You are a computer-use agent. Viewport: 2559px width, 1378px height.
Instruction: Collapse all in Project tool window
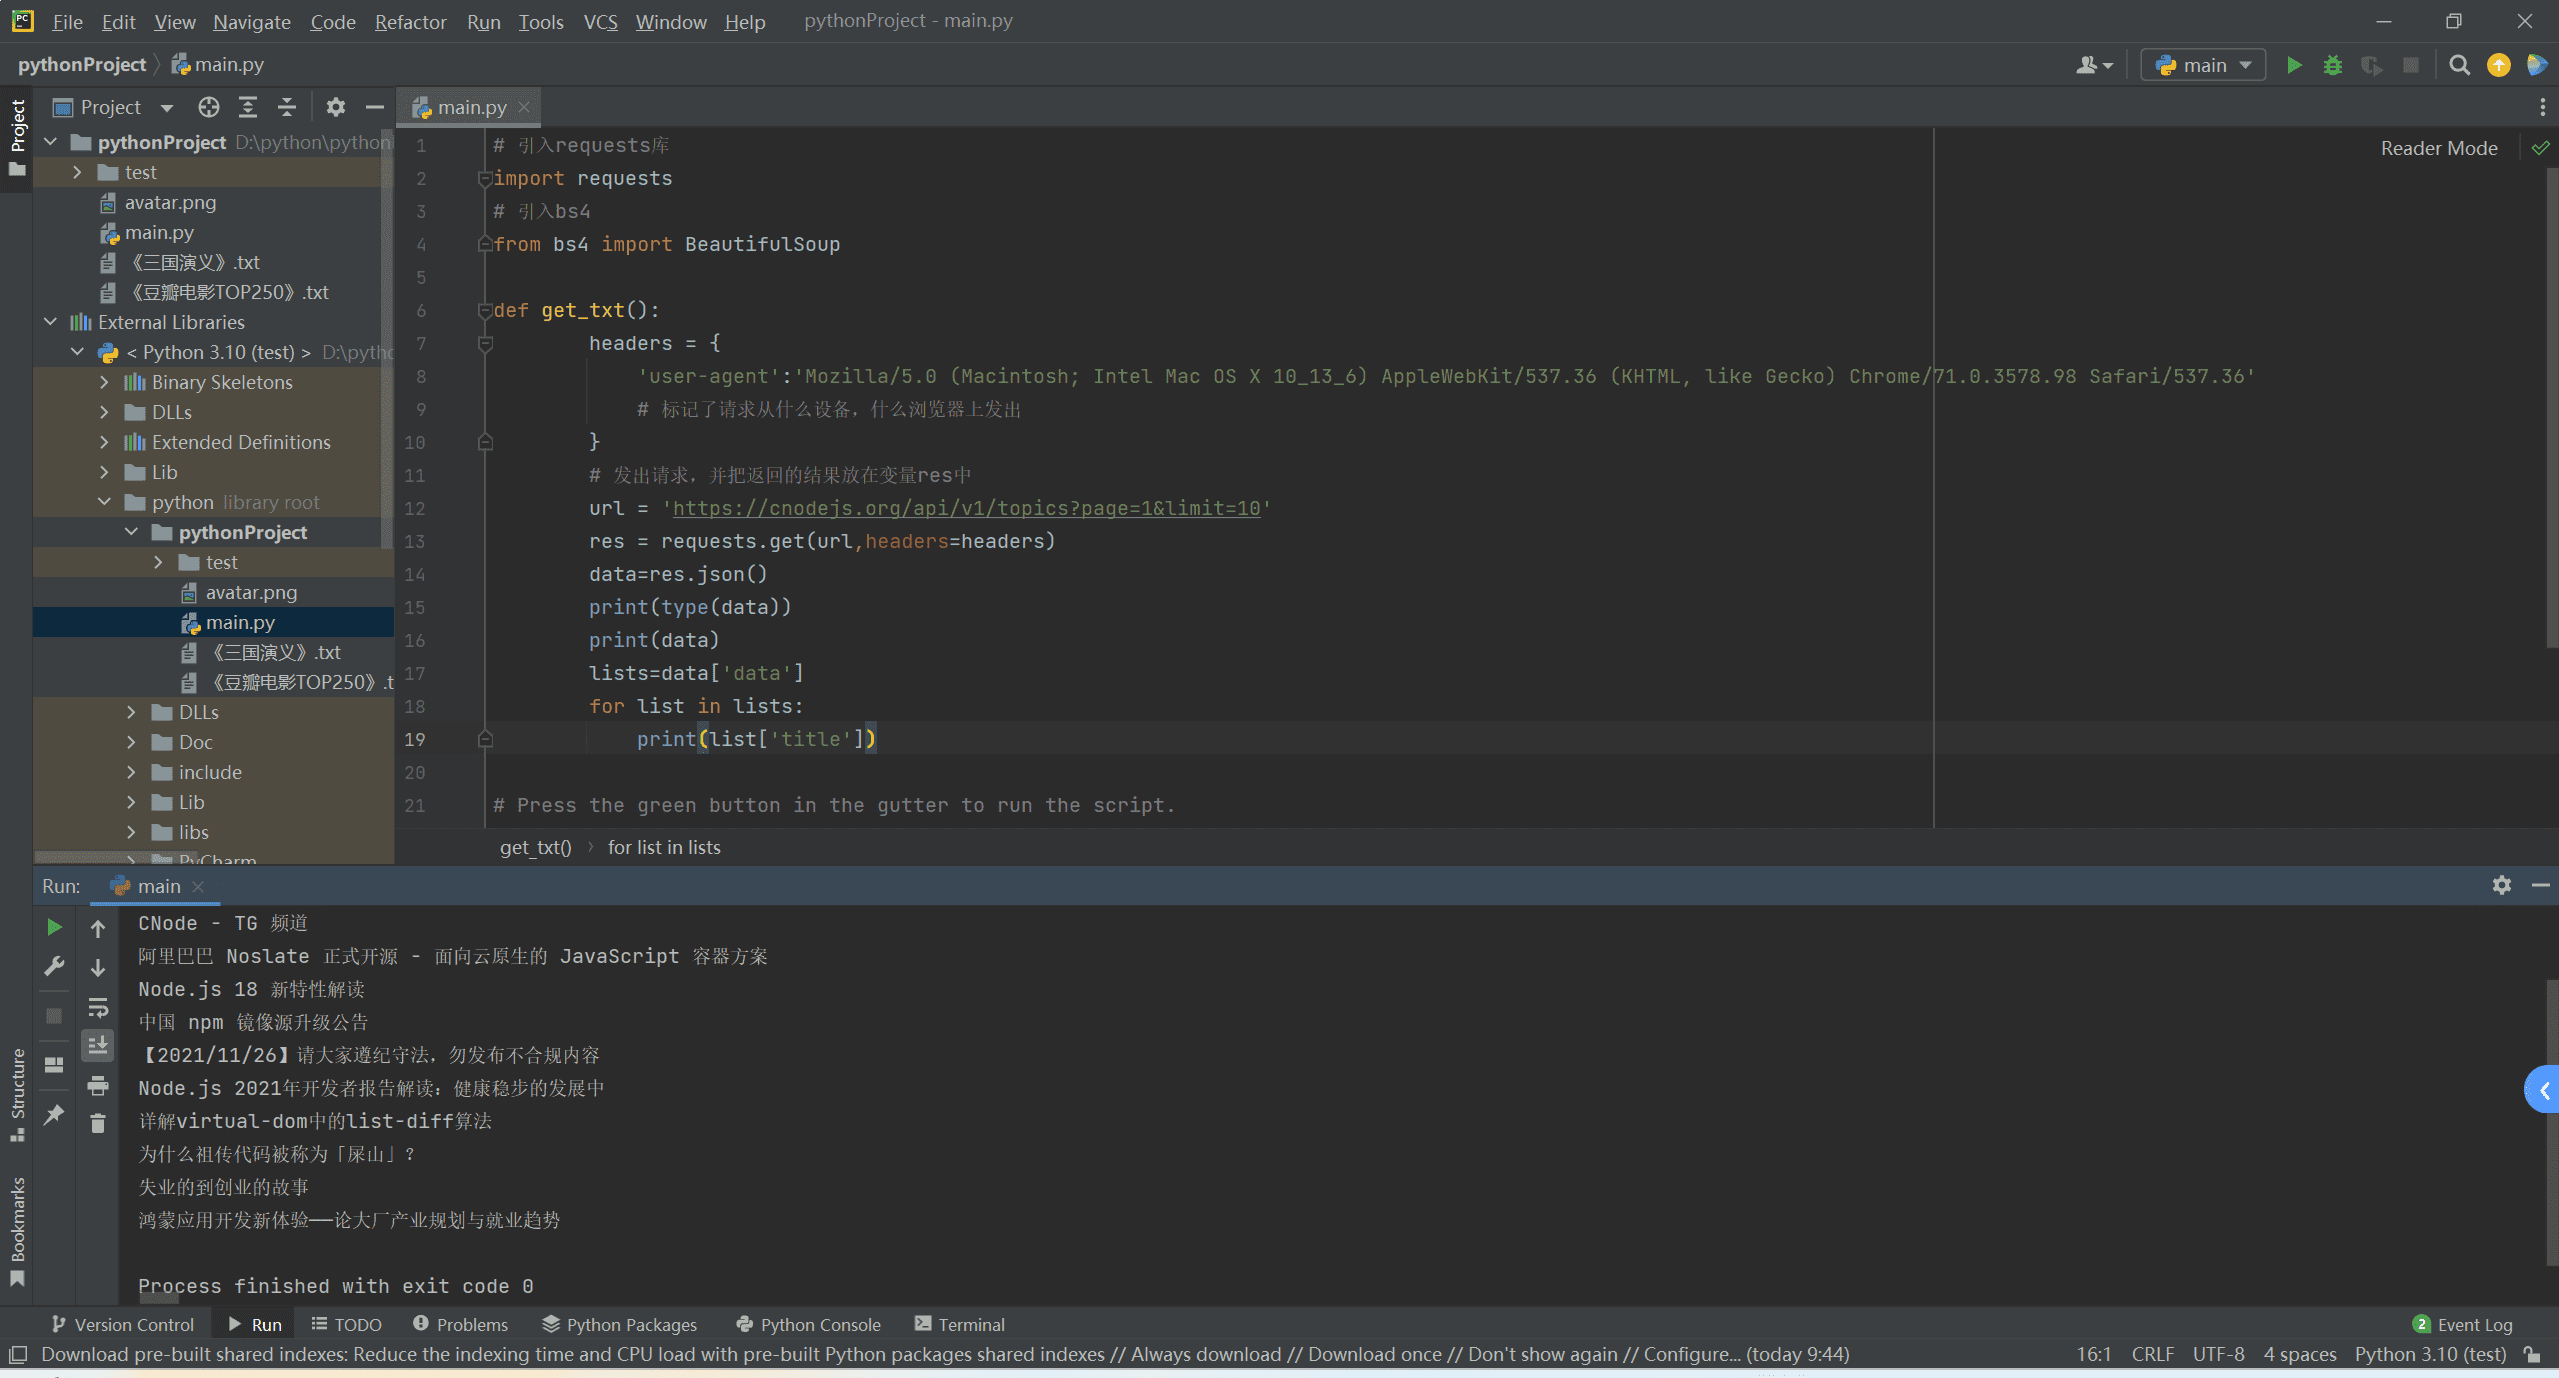click(287, 107)
